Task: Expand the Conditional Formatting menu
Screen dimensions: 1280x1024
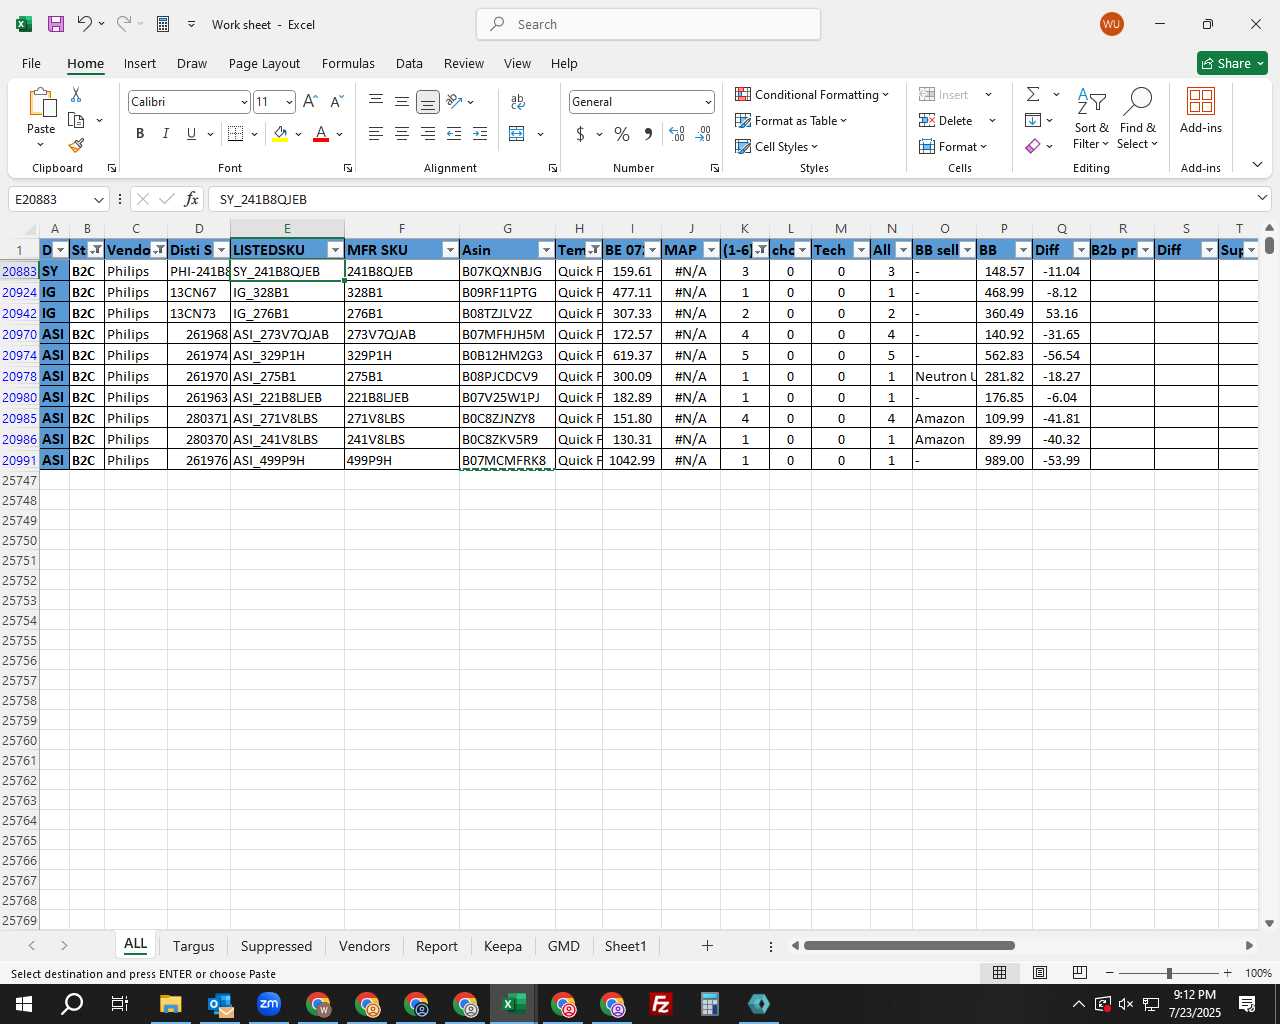Action: pos(812,94)
